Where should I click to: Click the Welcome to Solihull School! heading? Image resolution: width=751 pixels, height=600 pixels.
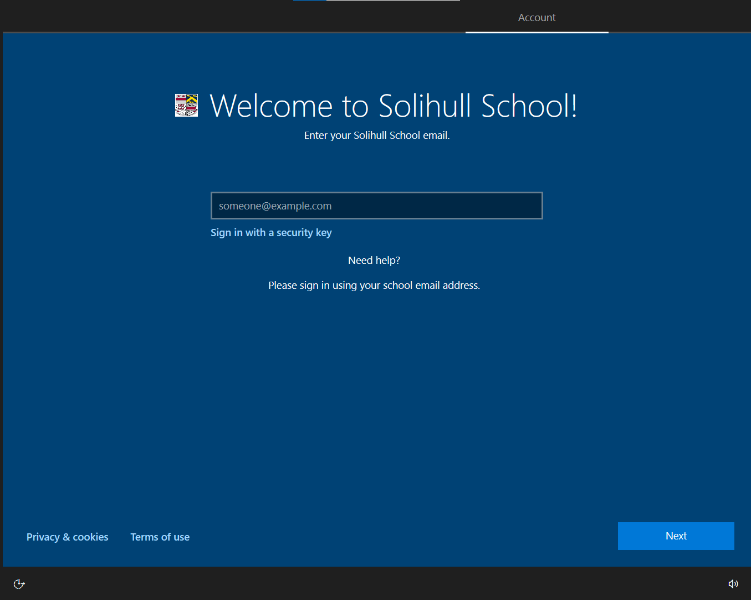(393, 105)
